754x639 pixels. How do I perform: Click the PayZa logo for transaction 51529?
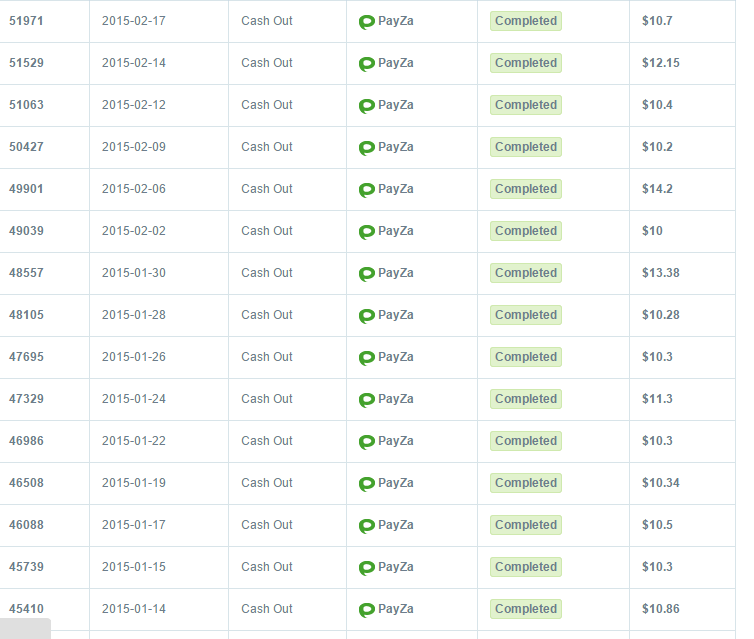coord(367,64)
